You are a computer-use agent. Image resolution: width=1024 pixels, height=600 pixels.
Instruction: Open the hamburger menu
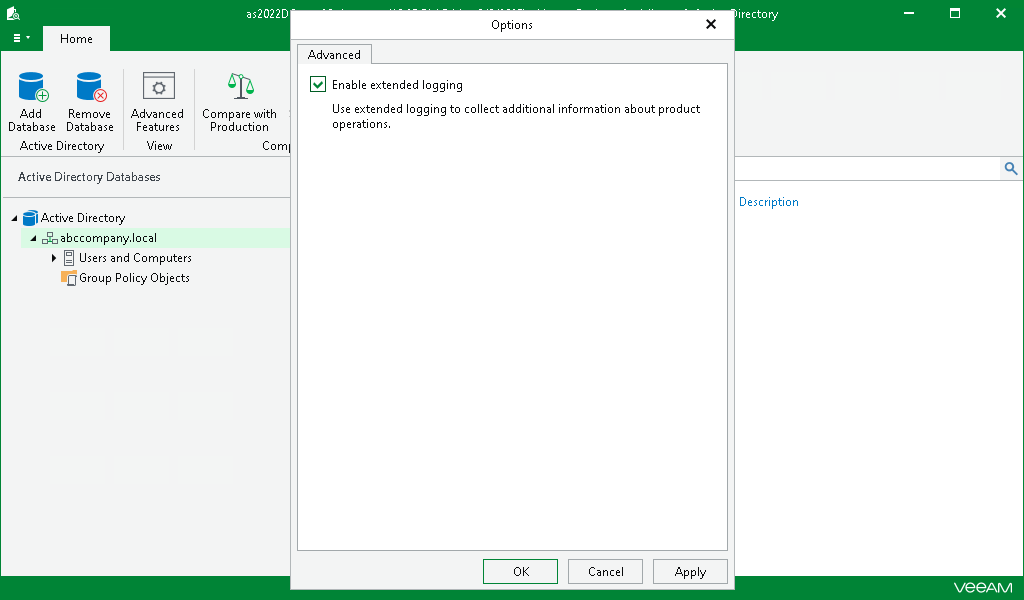coord(17,38)
